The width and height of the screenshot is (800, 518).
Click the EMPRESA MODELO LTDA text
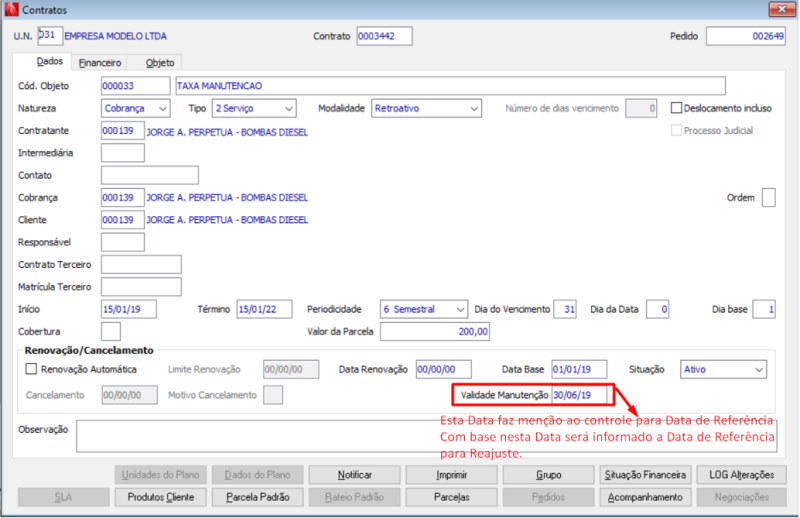tap(115, 36)
